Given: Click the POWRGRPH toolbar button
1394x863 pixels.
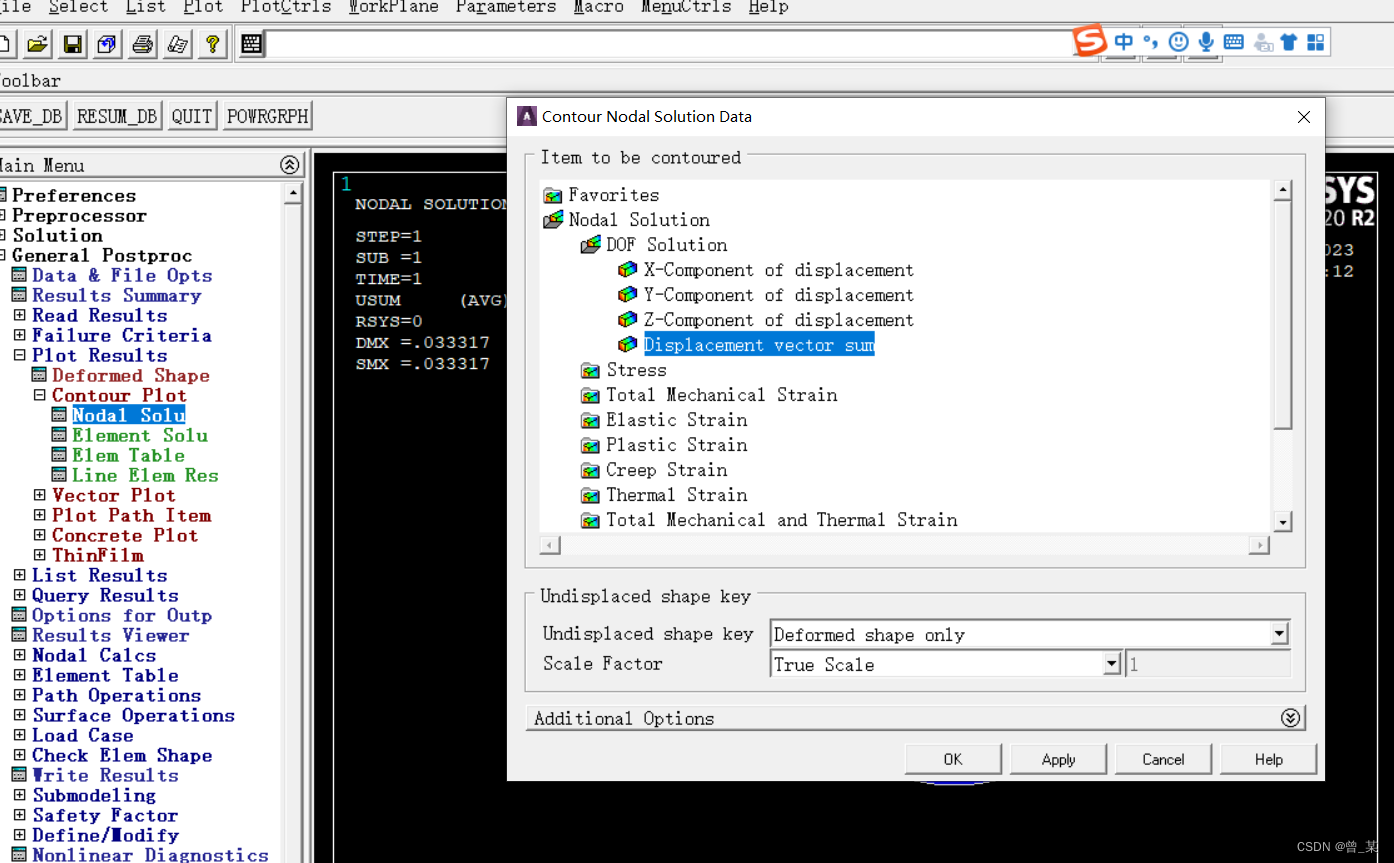Looking at the screenshot, I should click(x=267, y=116).
